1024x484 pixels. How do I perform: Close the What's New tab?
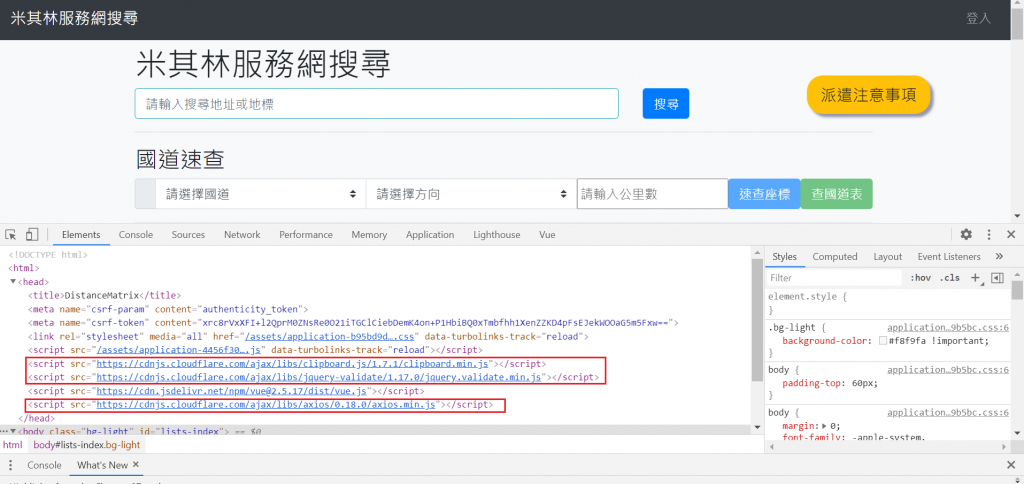pos(136,464)
